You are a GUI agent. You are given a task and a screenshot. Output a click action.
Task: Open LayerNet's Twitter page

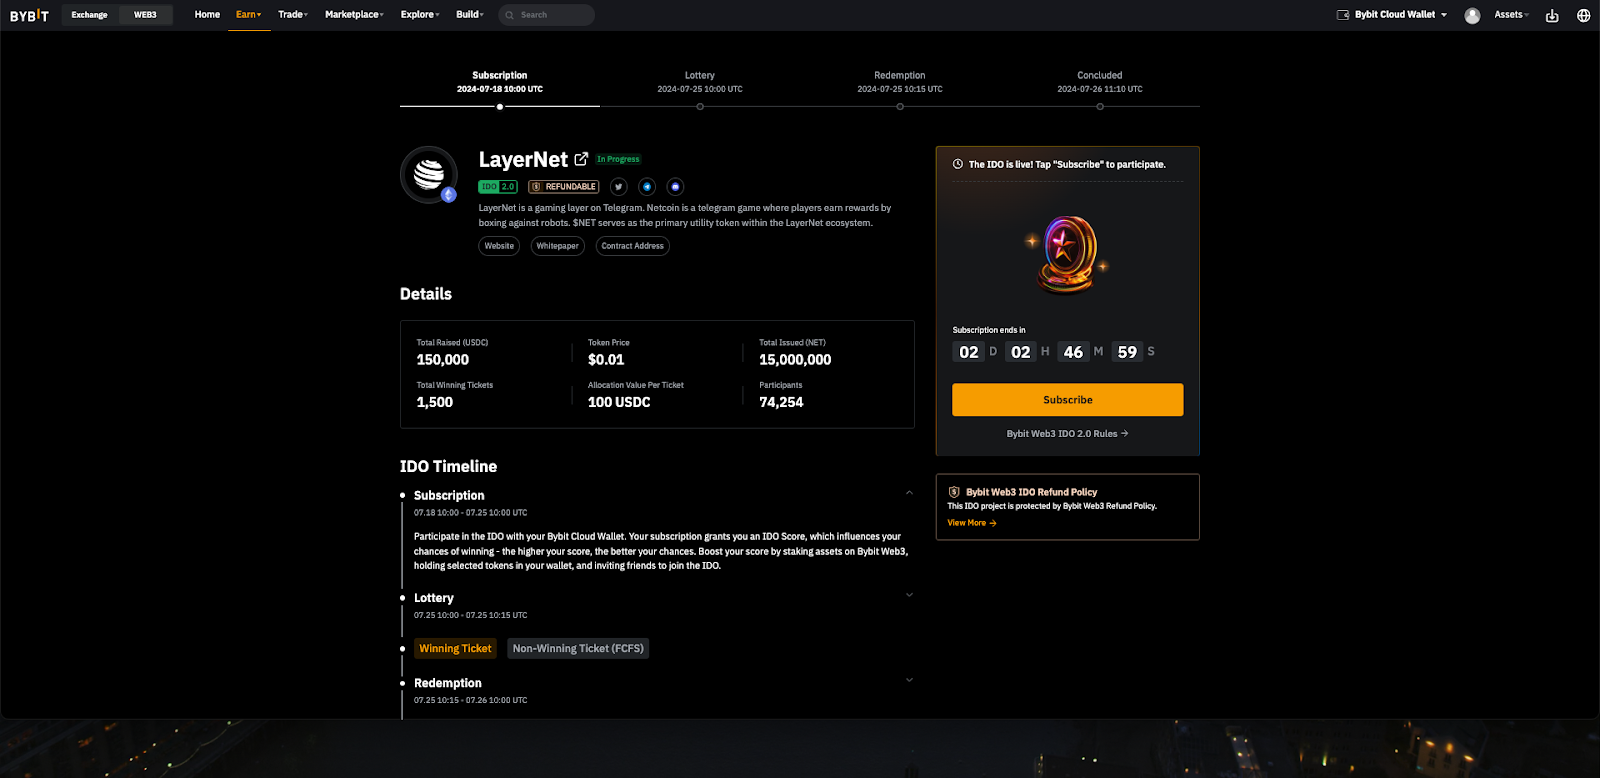click(618, 187)
